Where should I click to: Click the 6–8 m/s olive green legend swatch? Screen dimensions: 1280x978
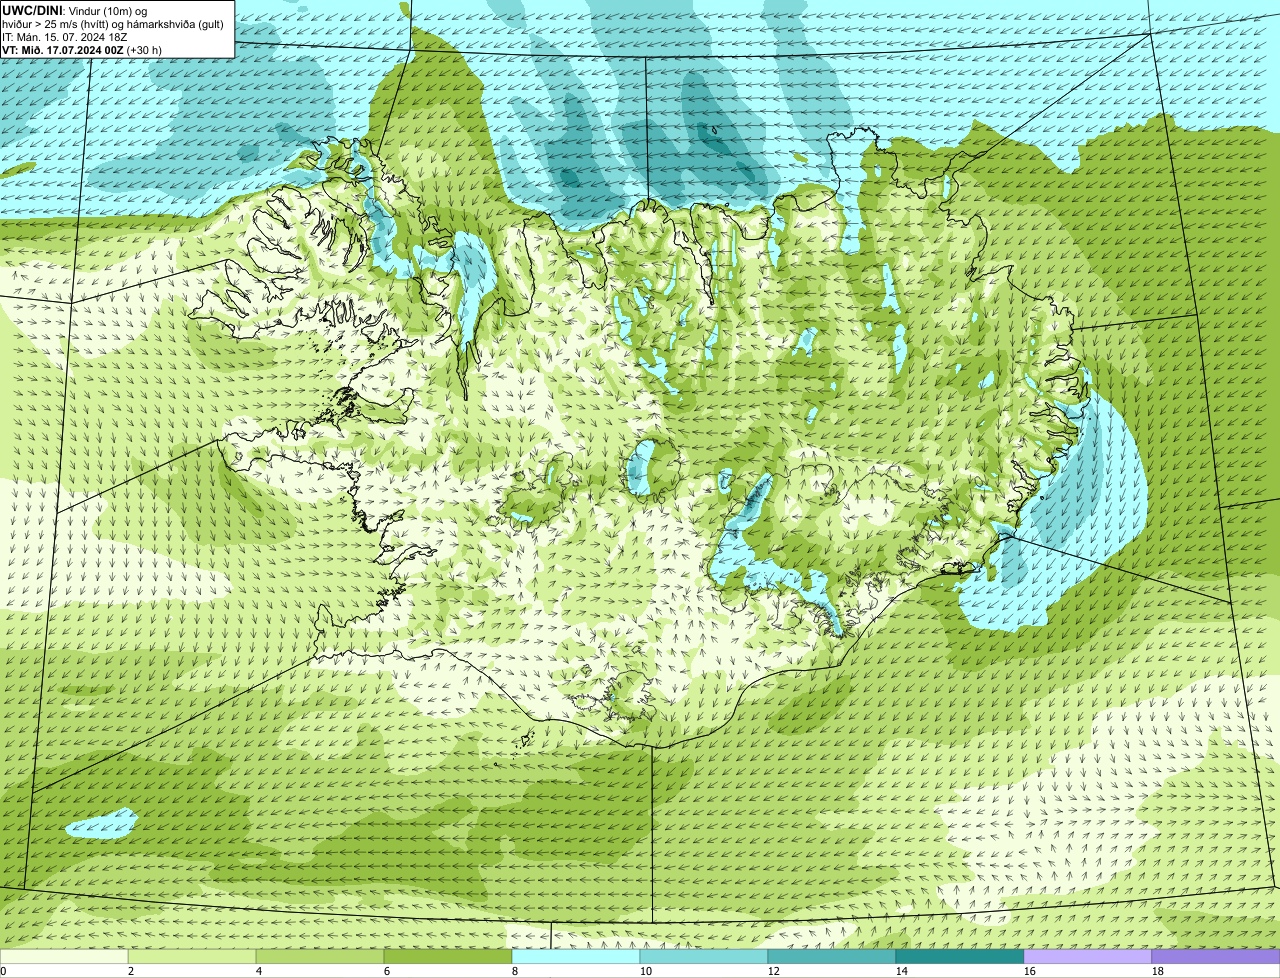(x=448, y=957)
